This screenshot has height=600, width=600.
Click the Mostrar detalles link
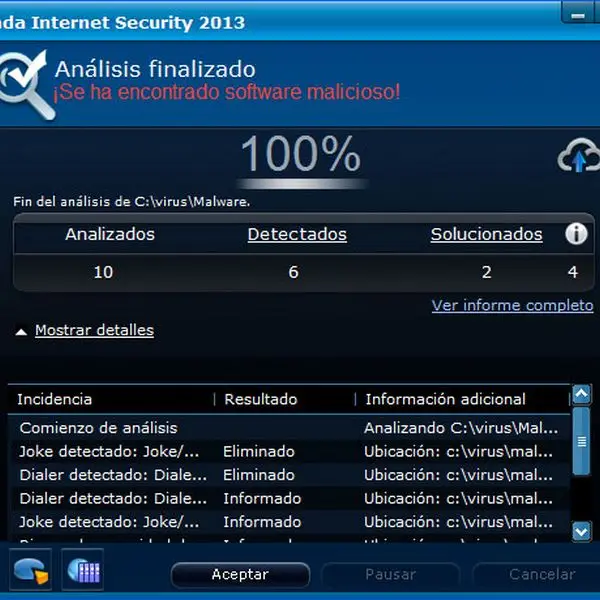(x=95, y=330)
